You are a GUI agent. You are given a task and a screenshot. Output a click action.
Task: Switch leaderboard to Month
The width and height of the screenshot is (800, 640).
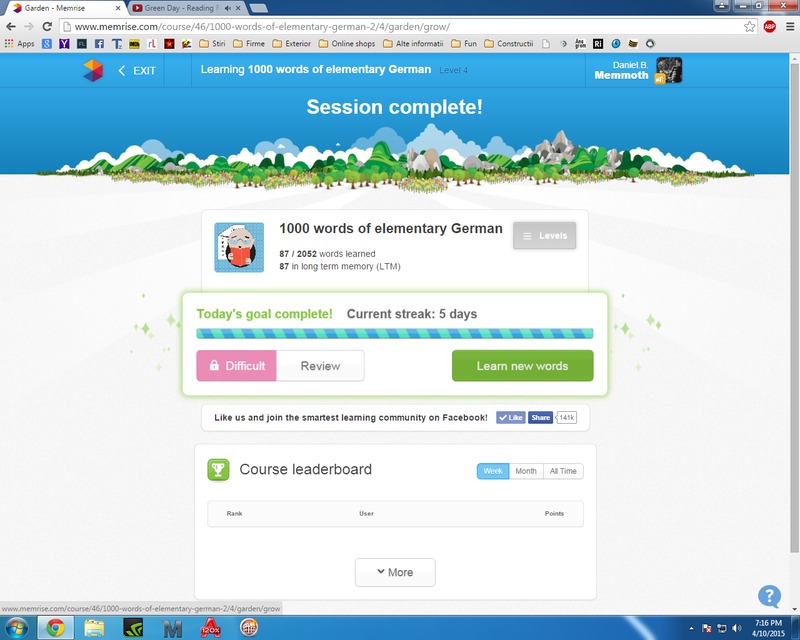(526, 471)
